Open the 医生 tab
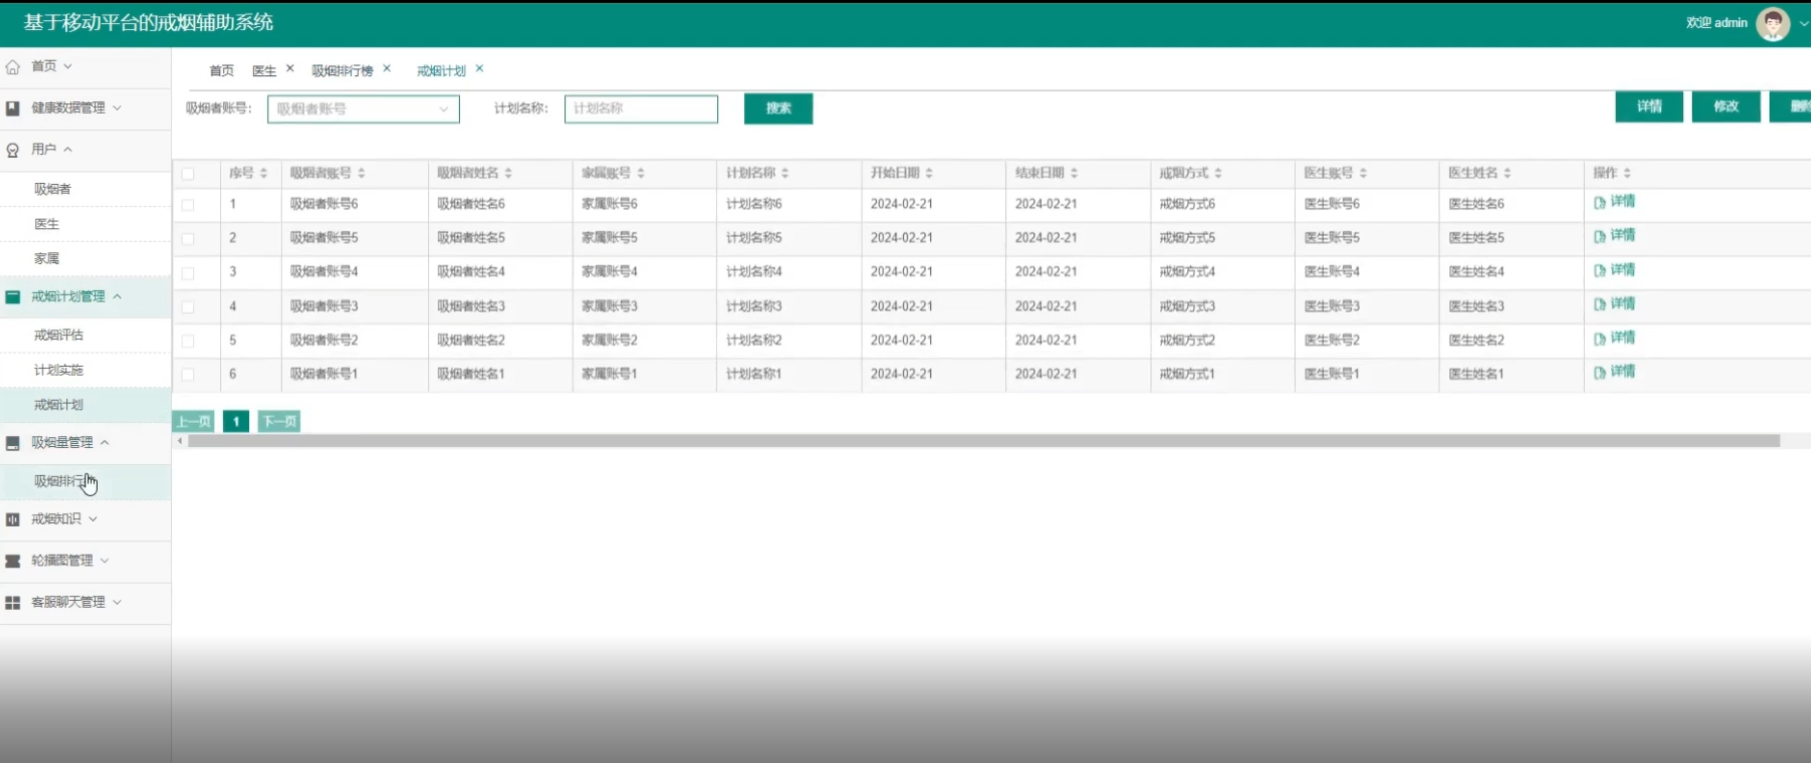Viewport: 1811px width, 763px height. pos(264,71)
